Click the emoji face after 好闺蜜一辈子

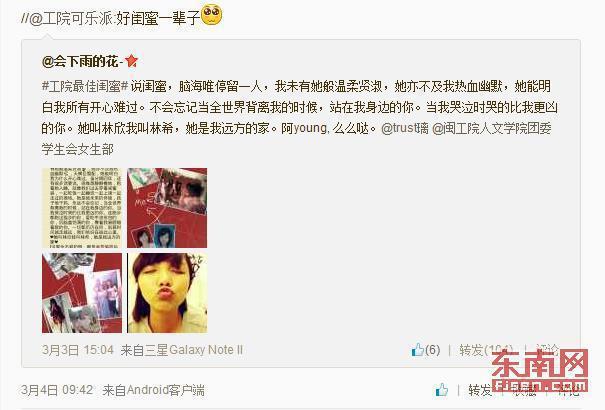212,14
